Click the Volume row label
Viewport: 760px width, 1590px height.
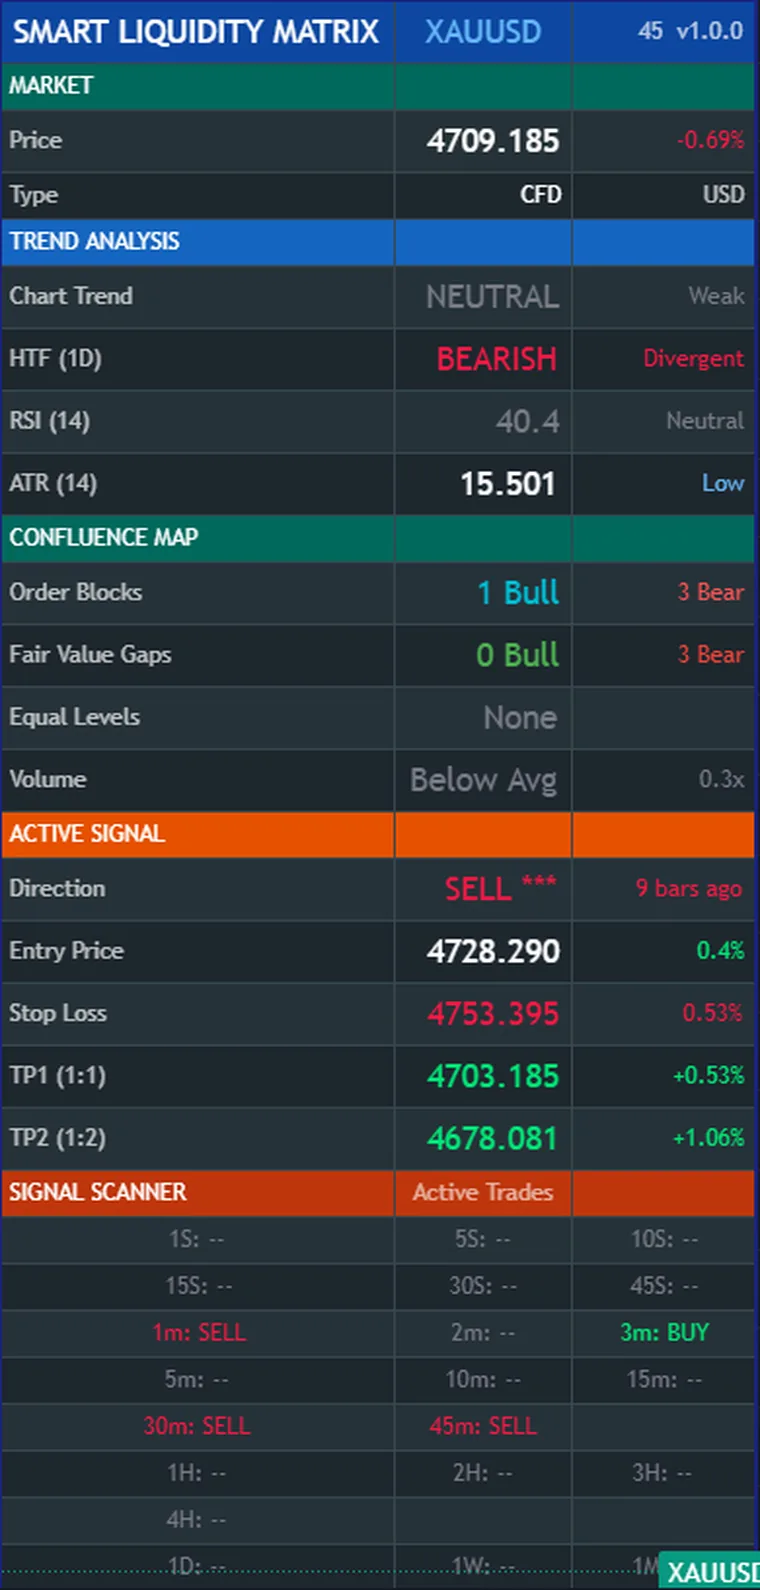[48, 779]
